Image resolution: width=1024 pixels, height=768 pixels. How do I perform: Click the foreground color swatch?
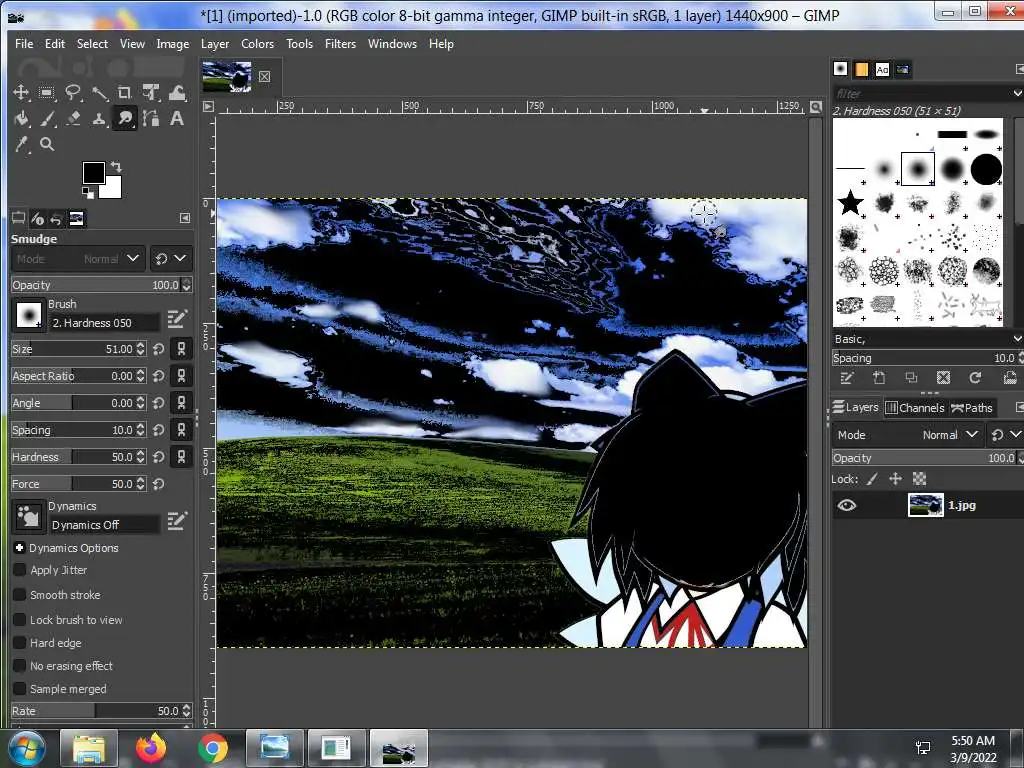coord(93,172)
